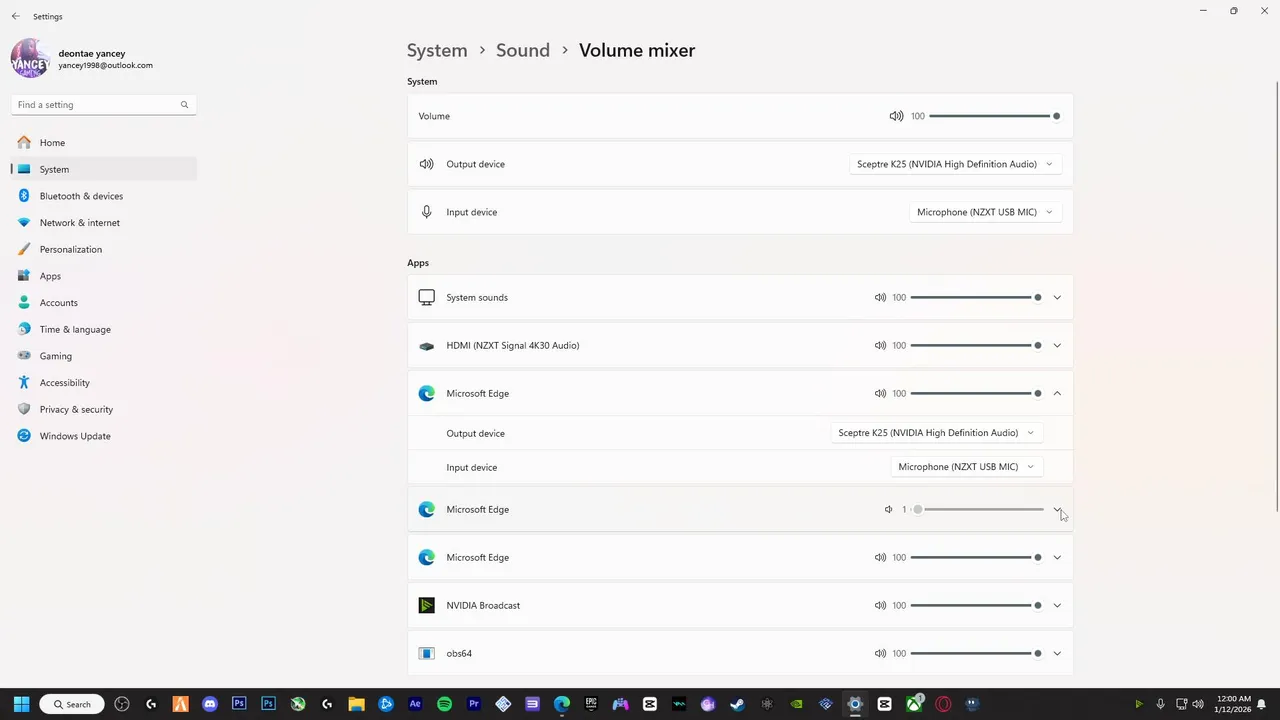1280x720 pixels.
Task: Mute obs64 via its speaker icon
Action: [880, 653]
